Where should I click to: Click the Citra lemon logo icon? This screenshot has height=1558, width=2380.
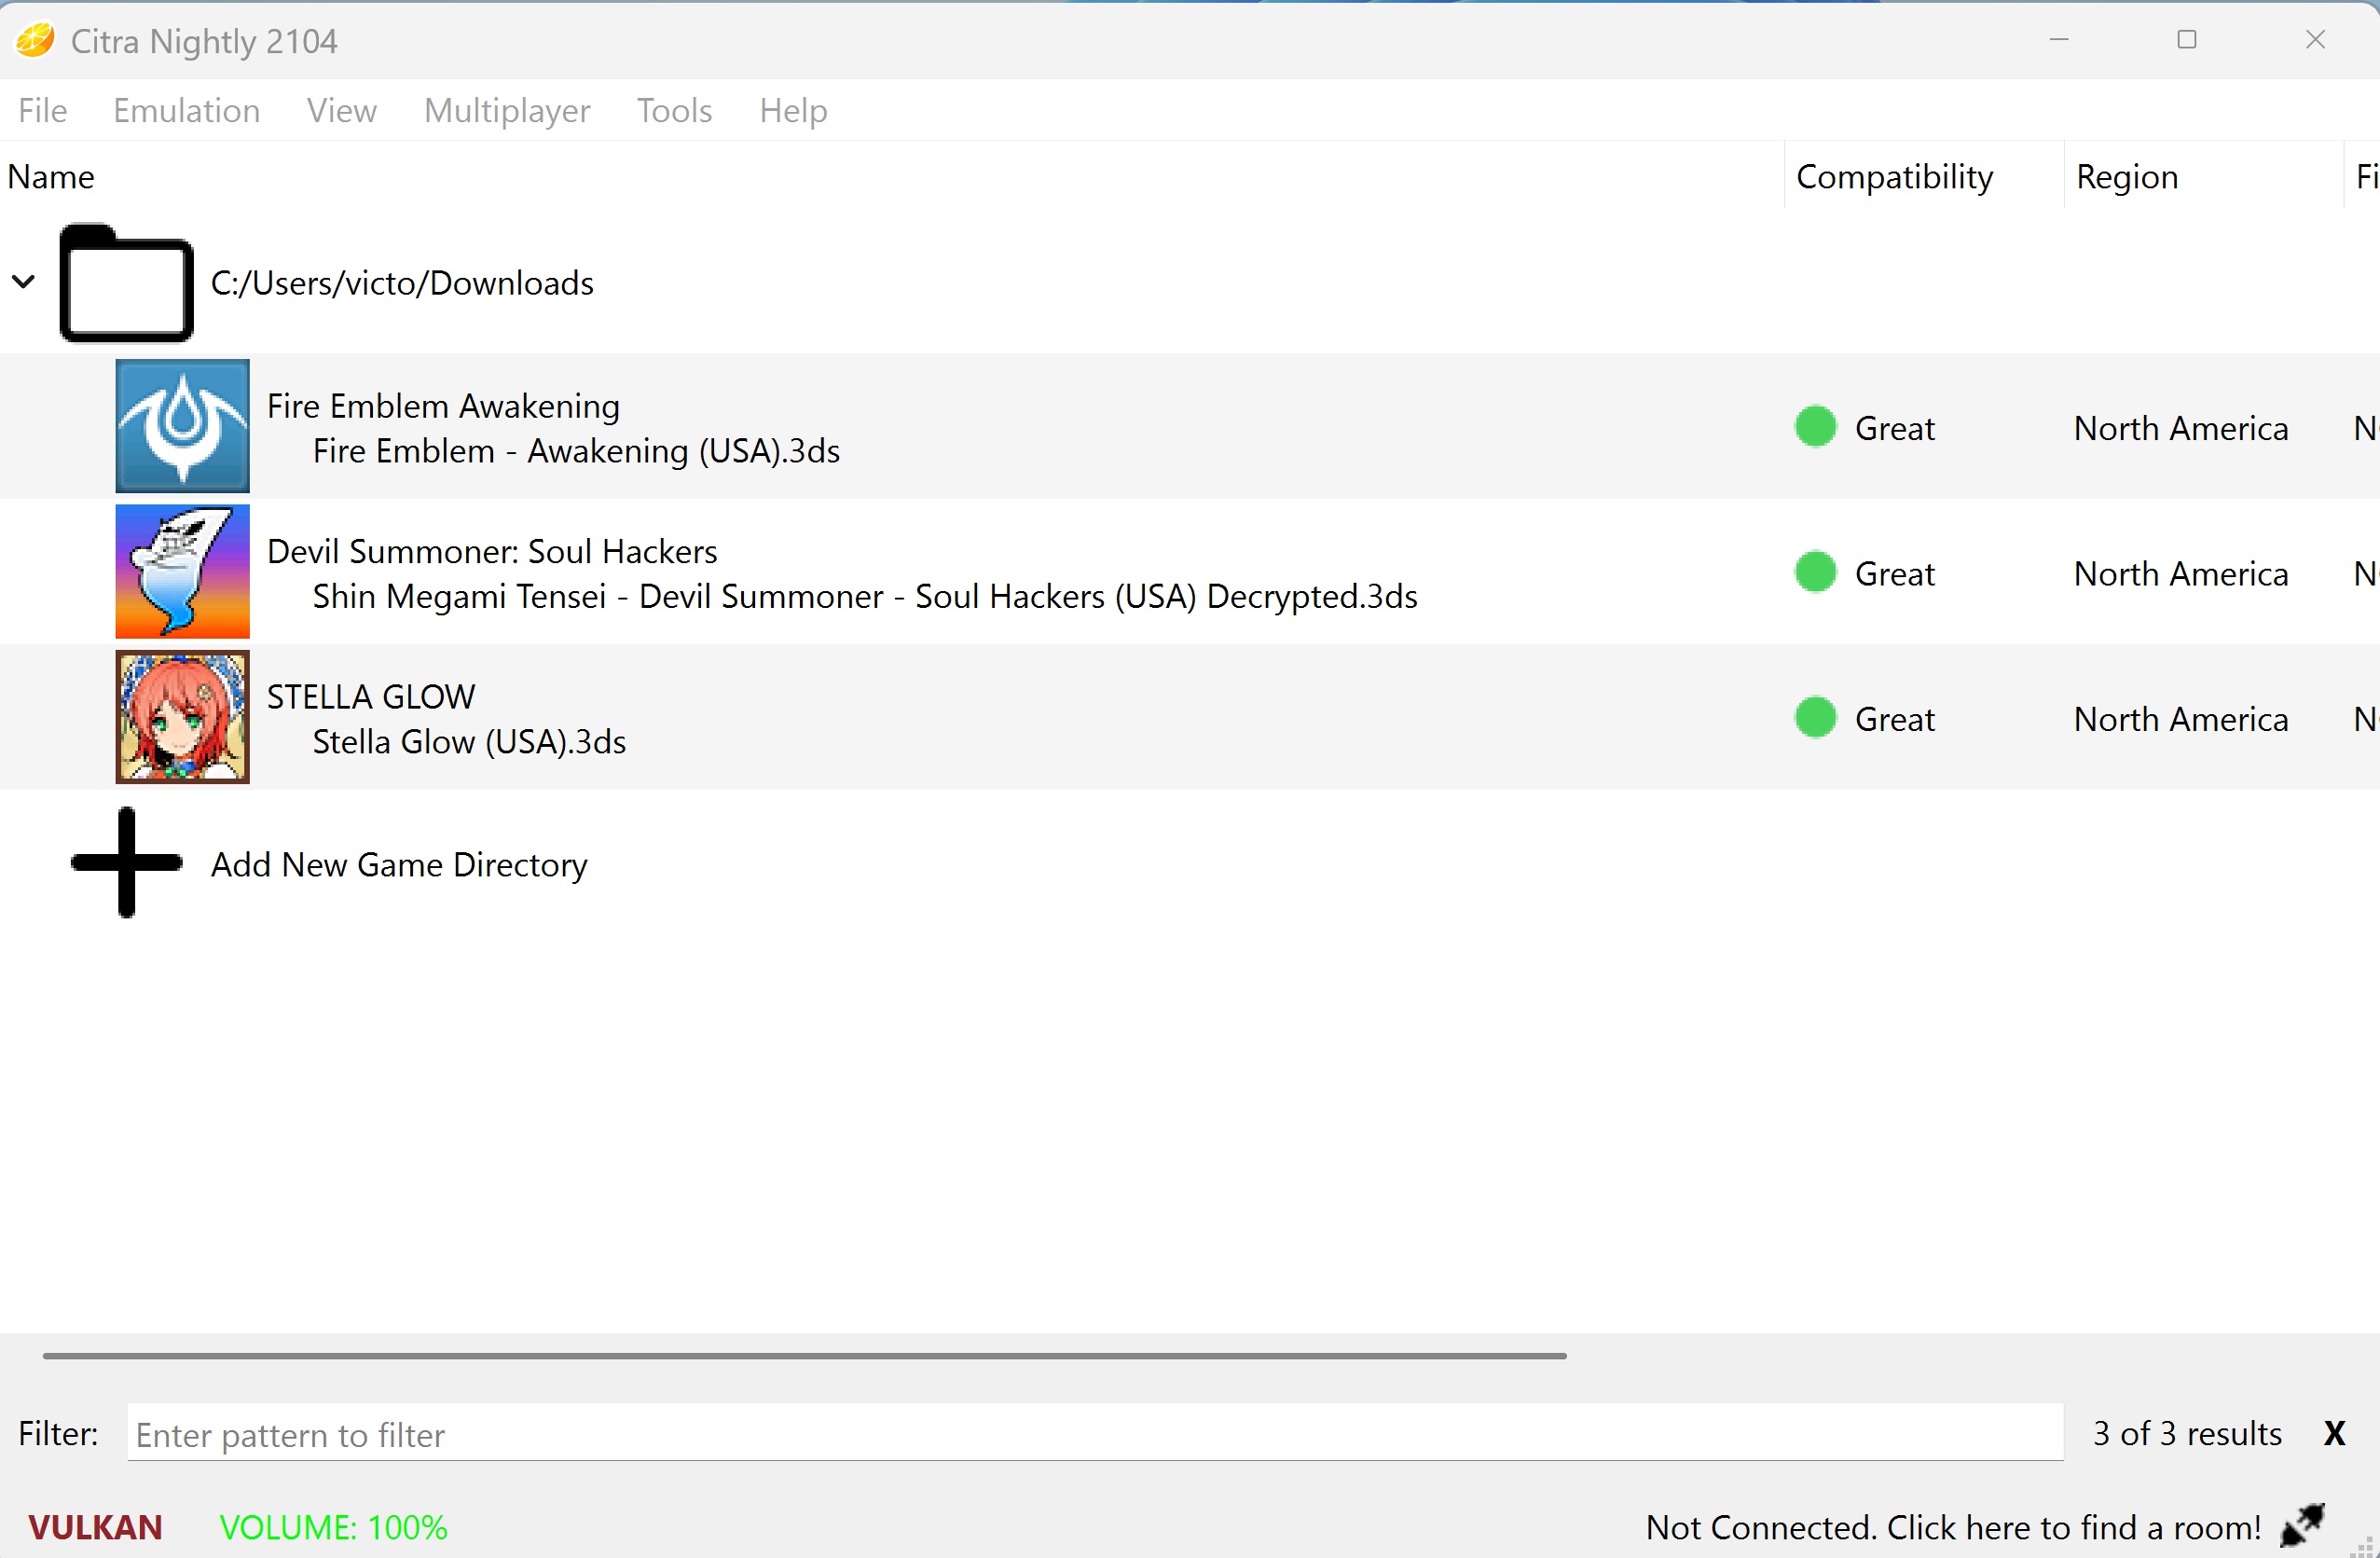[x=34, y=41]
